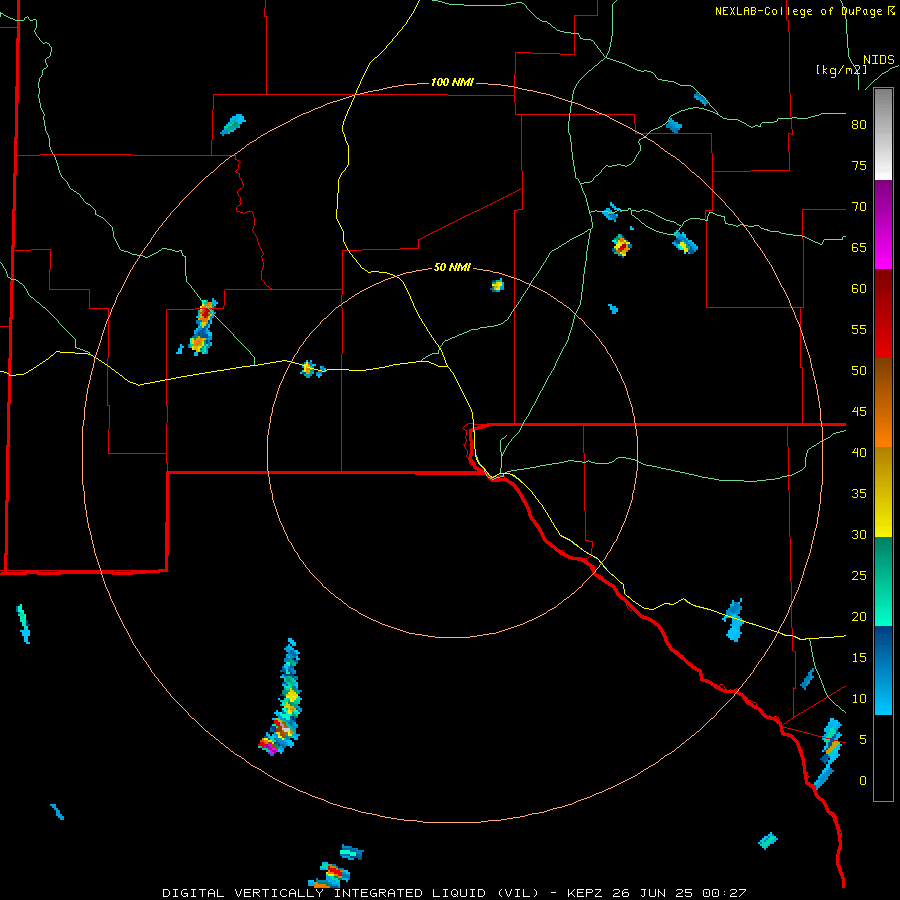
Task: Select the black bottom segment of the color bar
Action: [883, 757]
